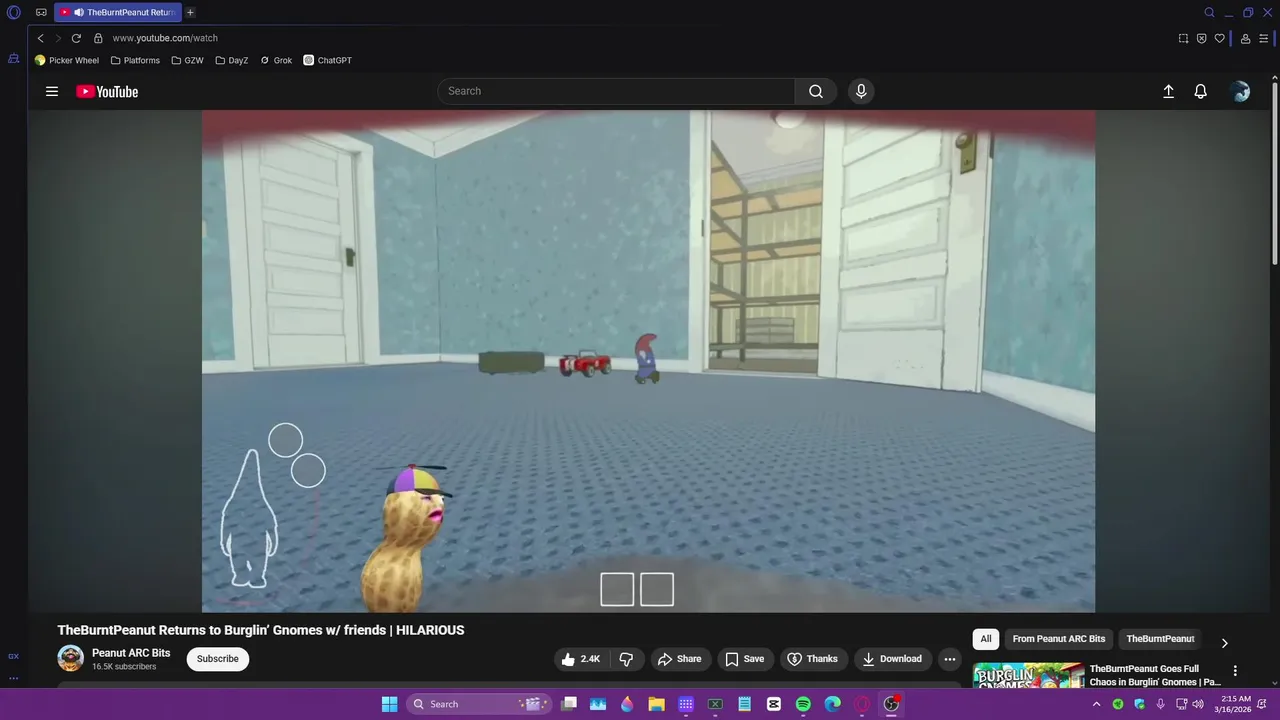
Task: Open sidebar three-dot settings at bottom
Action: coord(14,678)
